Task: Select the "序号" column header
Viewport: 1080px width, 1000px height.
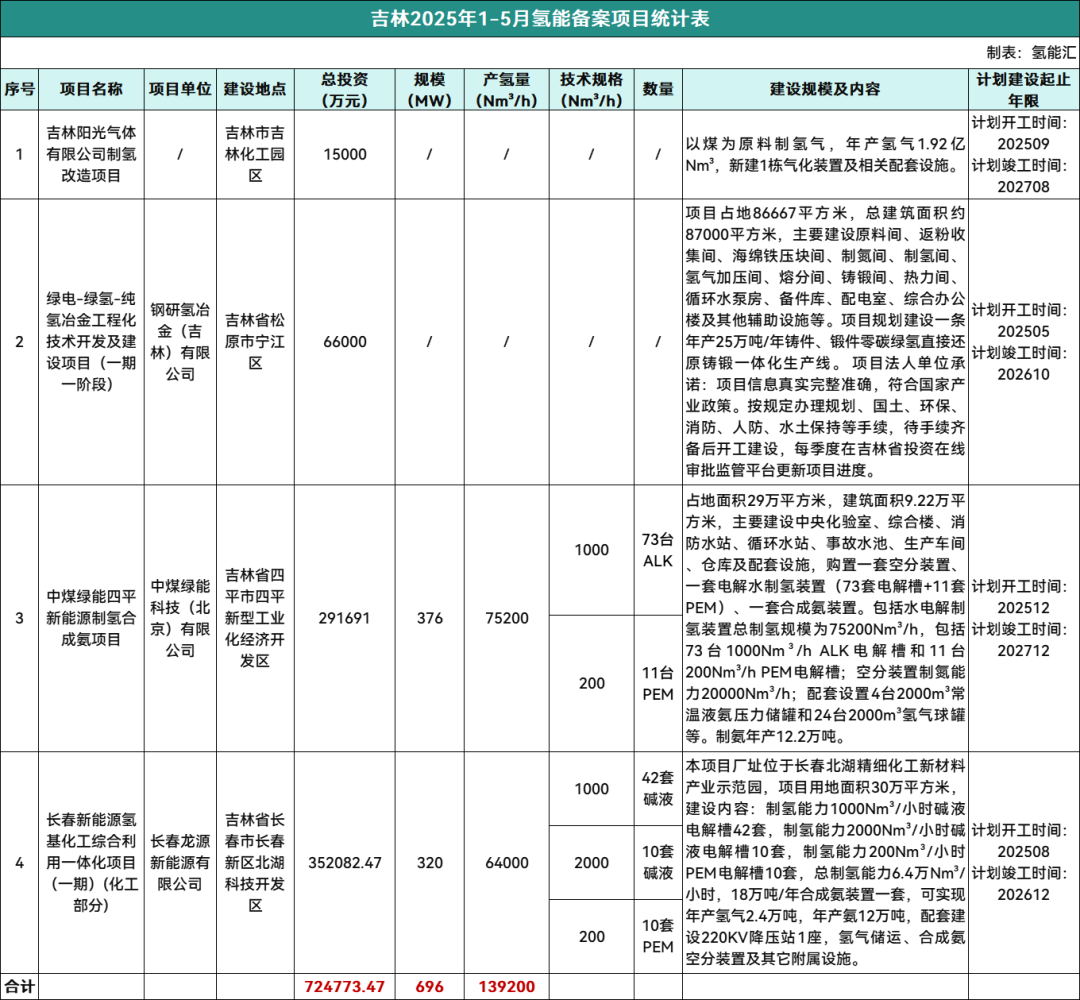Action: click(19, 89)
